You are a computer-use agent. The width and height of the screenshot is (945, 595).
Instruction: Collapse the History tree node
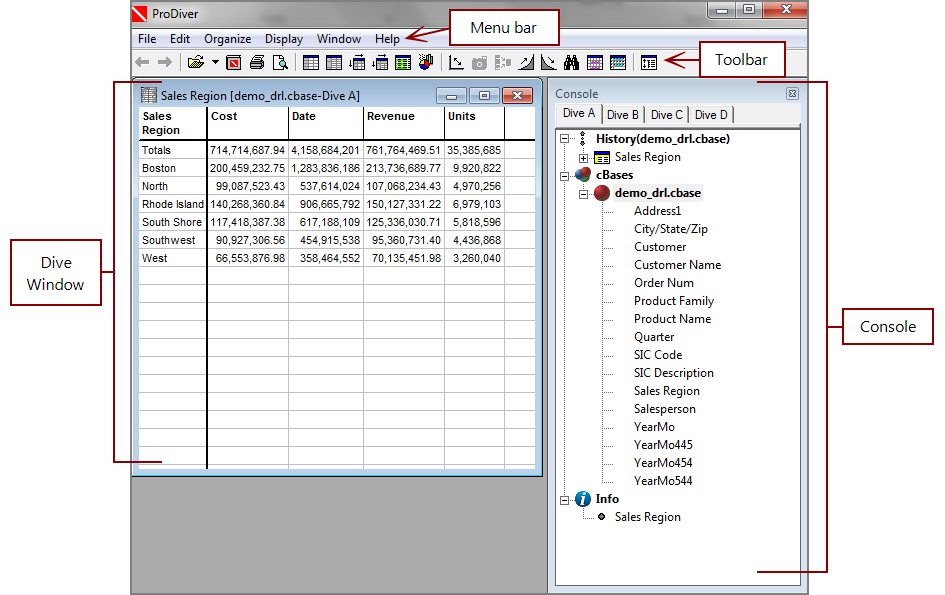[x=566, y=140]
